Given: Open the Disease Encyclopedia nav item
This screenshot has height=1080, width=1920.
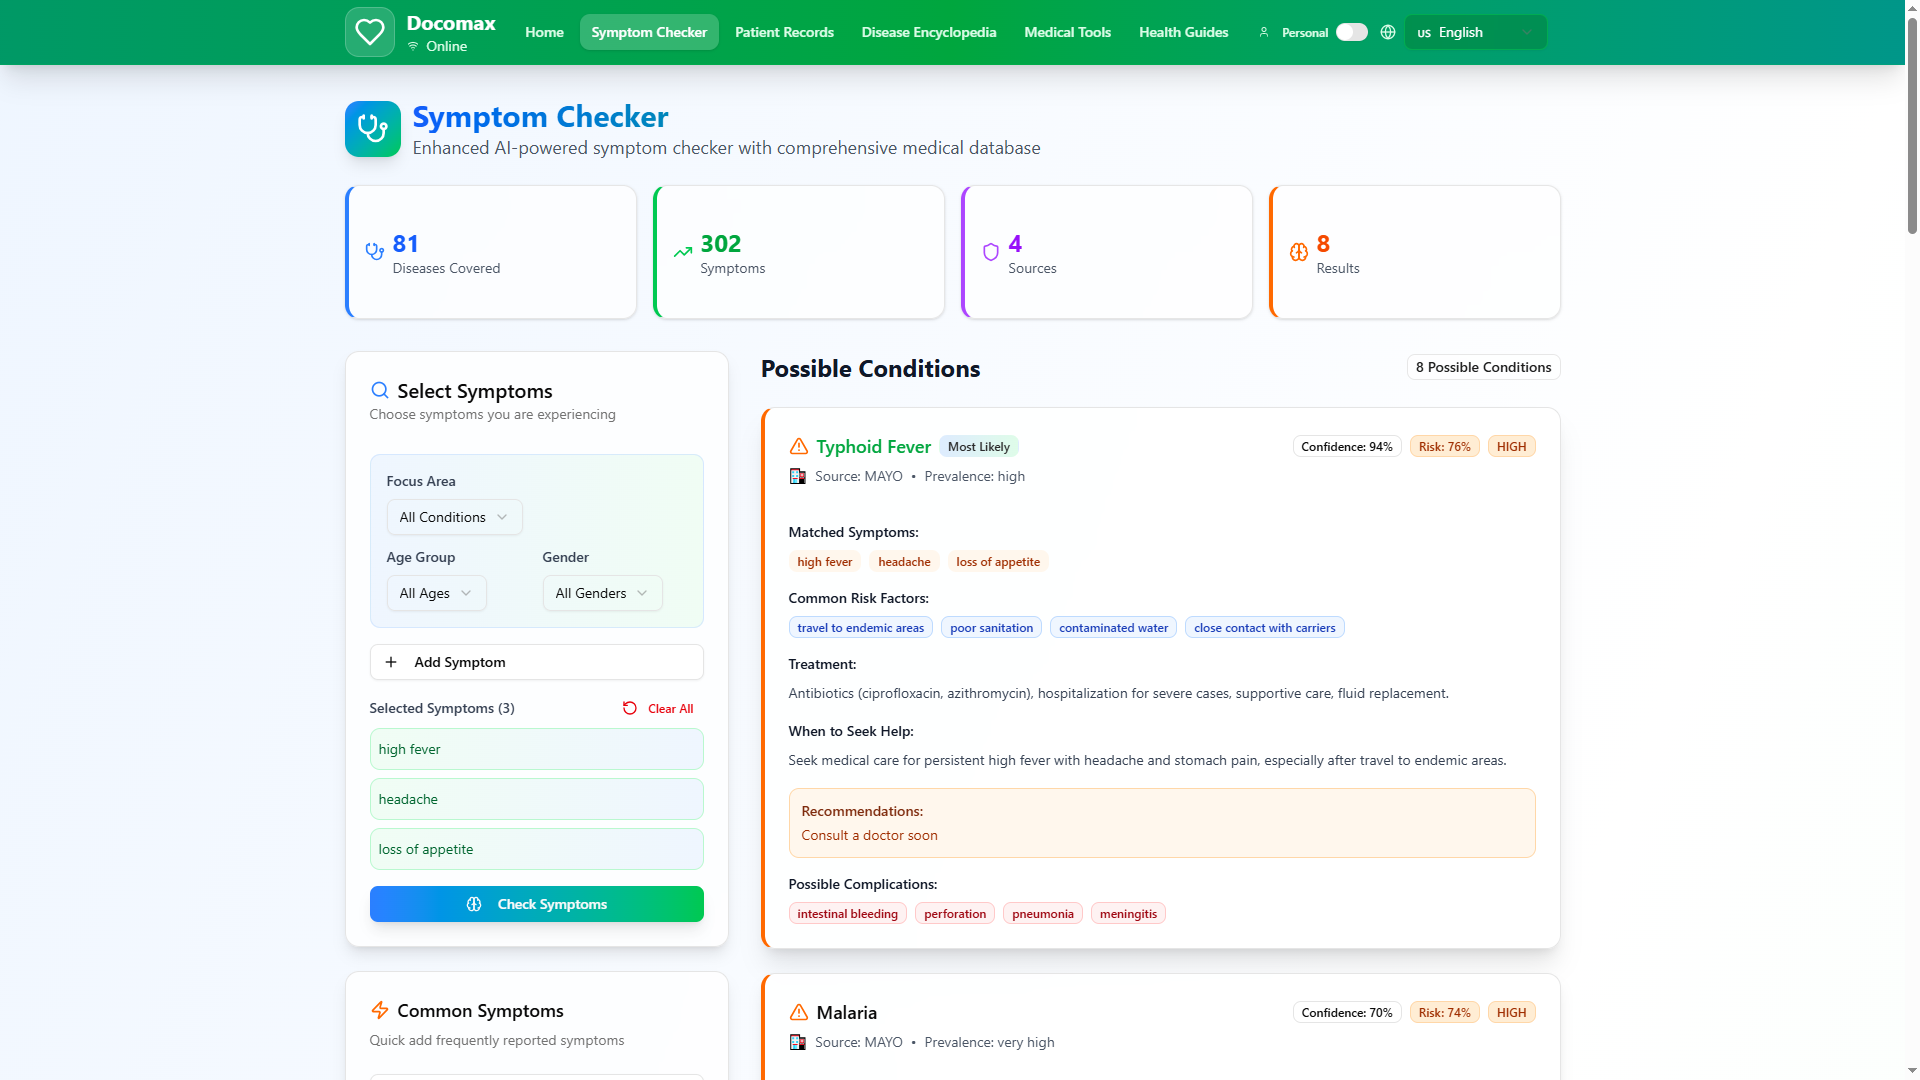Looking at the screenshot, I should point(928,32).
